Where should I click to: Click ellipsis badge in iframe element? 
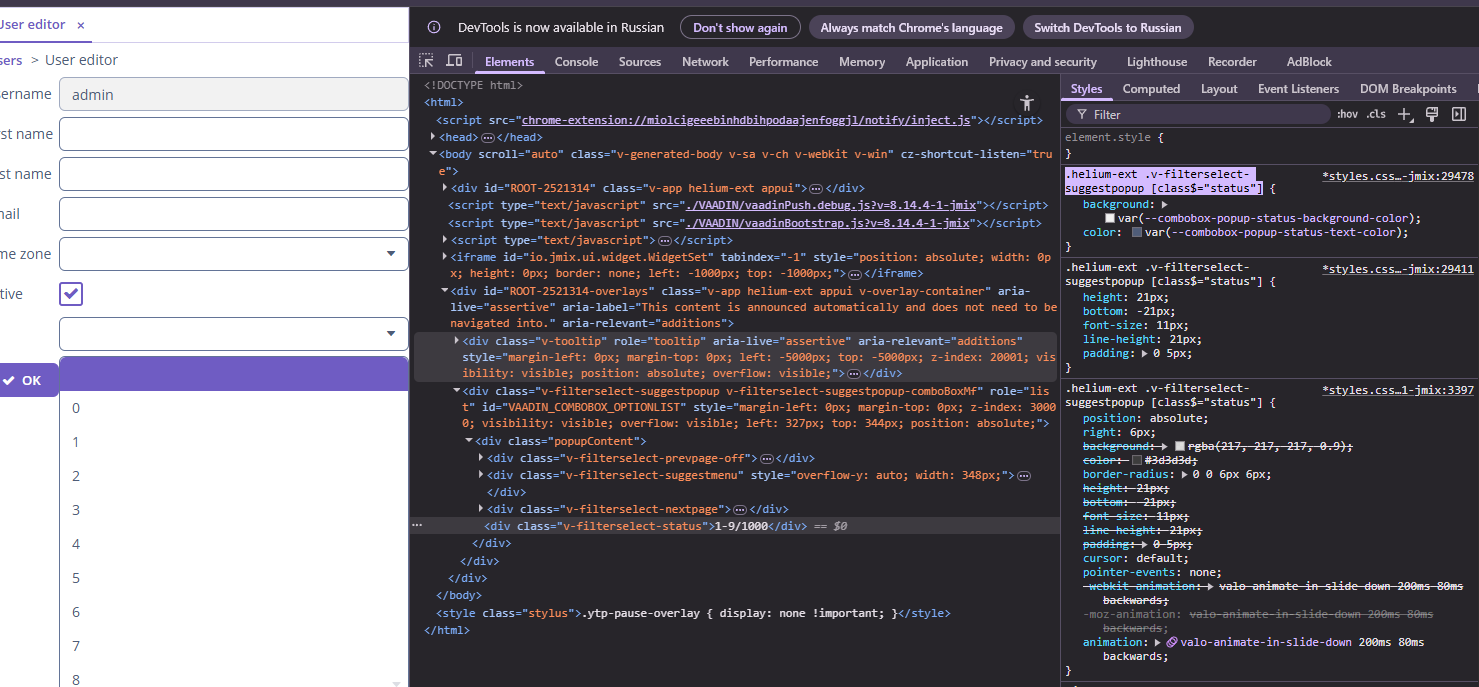coord(856,274)
